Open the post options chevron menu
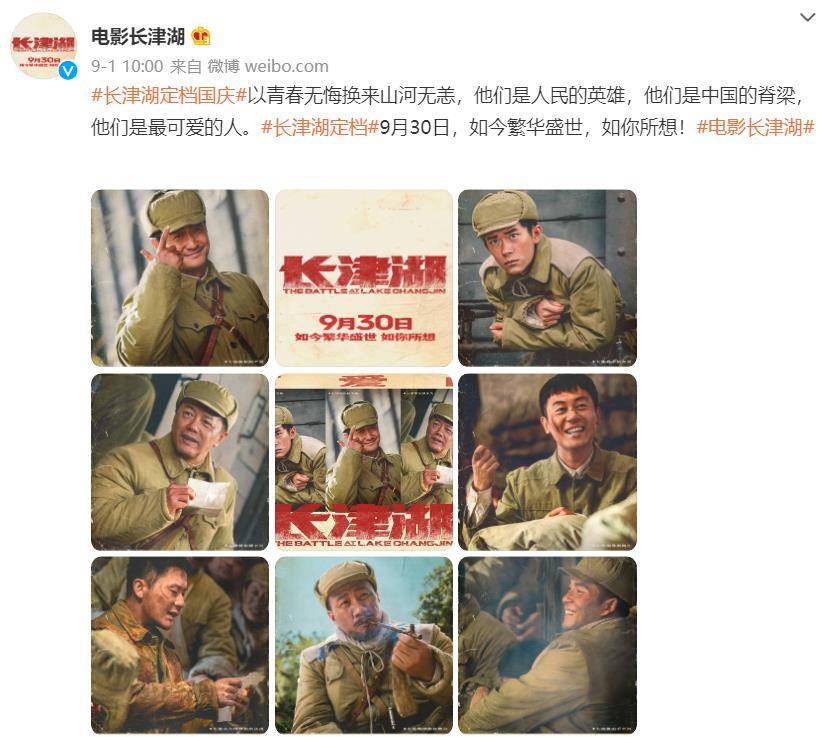The height and width of the screenshot is (737, 829). (x=807, y=17)
